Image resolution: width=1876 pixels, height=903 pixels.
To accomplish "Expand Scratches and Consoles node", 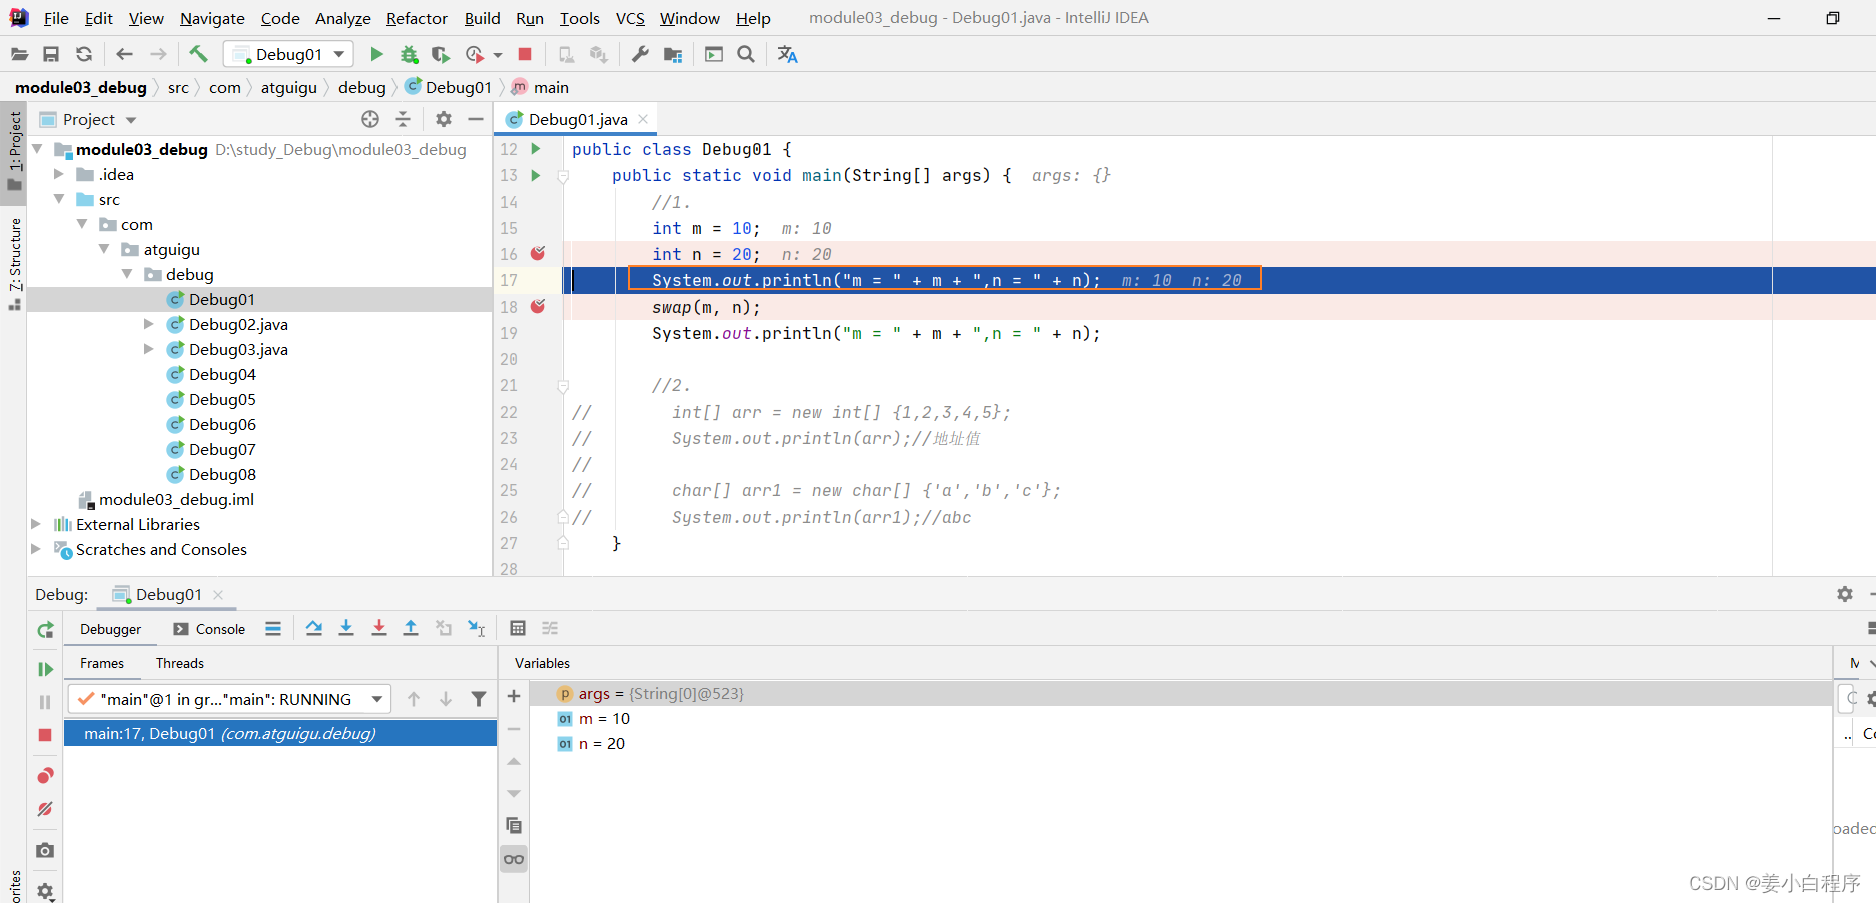I will click(x=36, y=549).
